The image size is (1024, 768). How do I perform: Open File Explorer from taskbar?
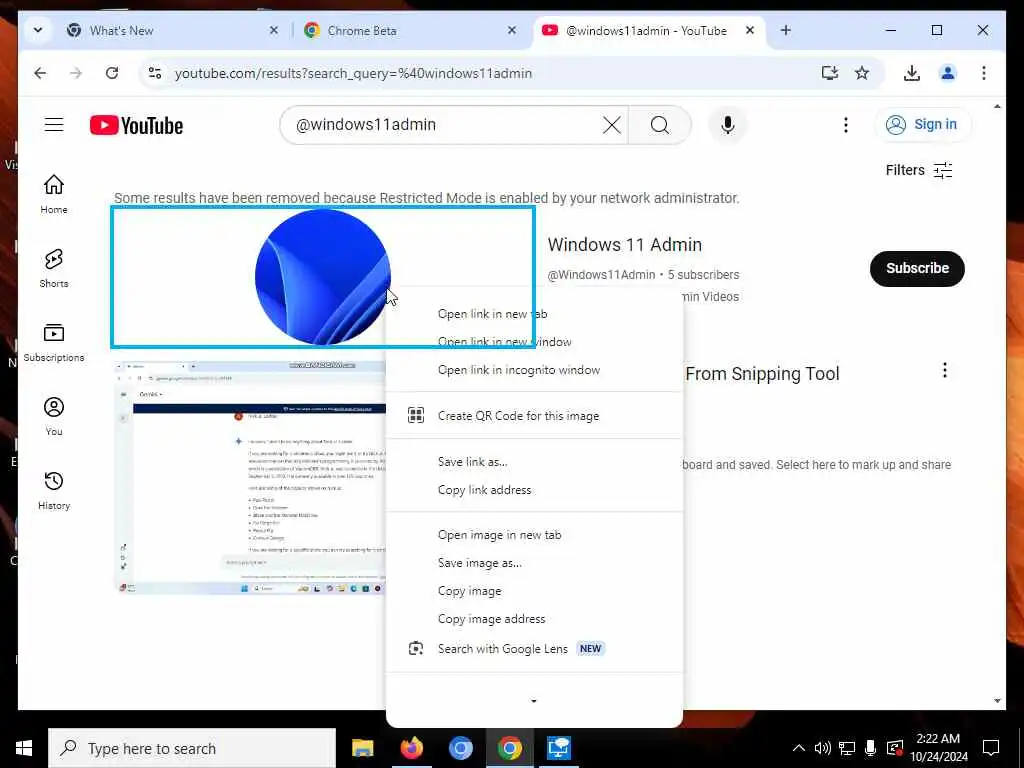coord(362,748)
